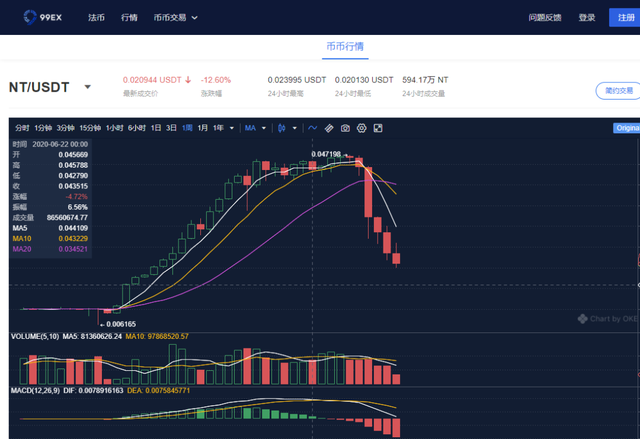Expand more time intervals arrow after 1年

pyautogui.click(x=234, y=128)
